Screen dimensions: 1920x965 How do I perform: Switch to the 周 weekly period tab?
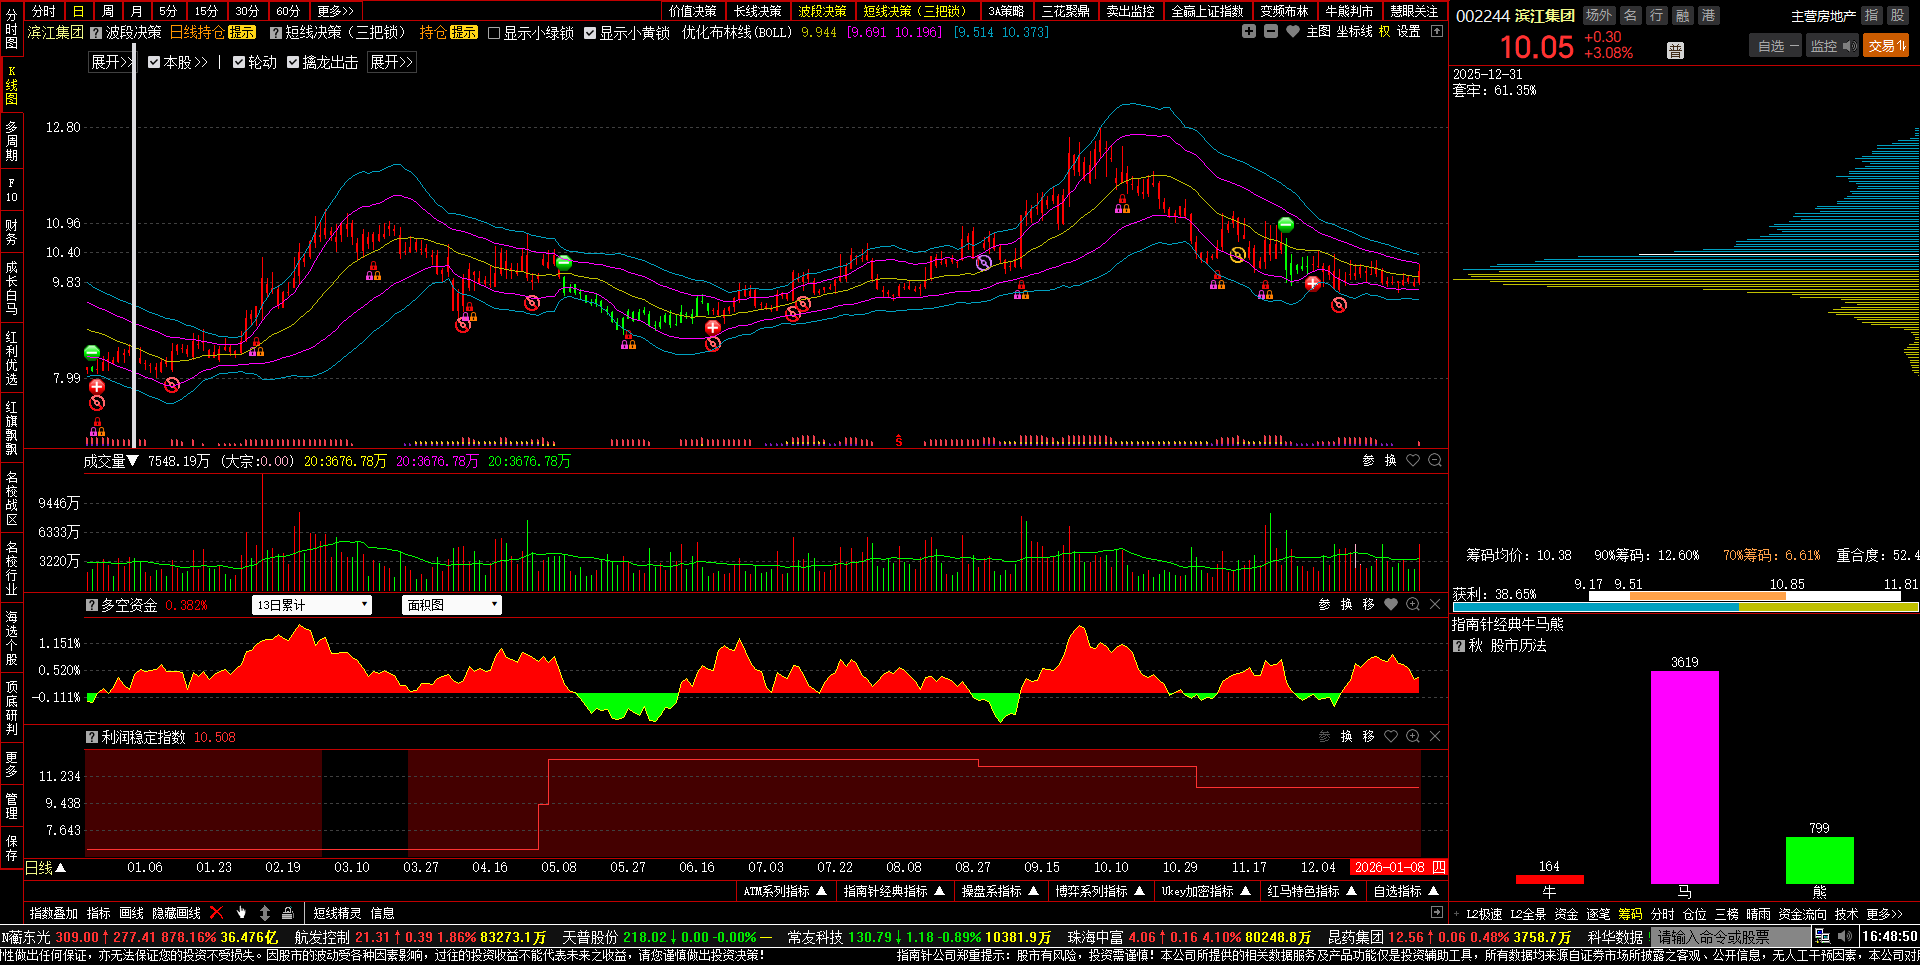[108, 11]
